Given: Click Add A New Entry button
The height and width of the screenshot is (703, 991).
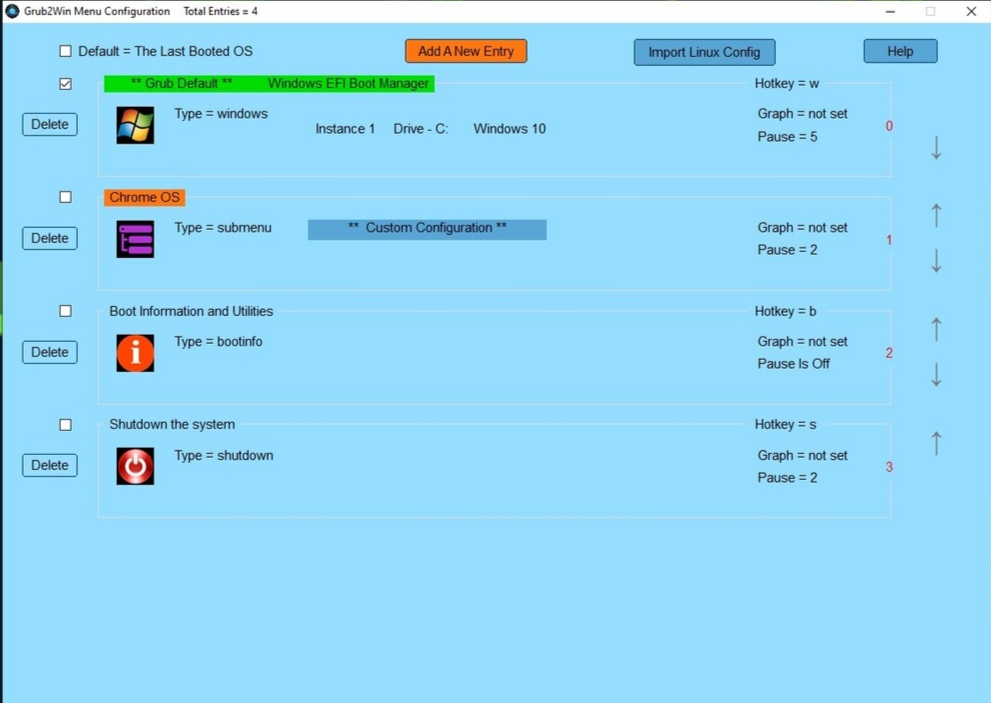Looking at the screenshot, I should (466, 51).
